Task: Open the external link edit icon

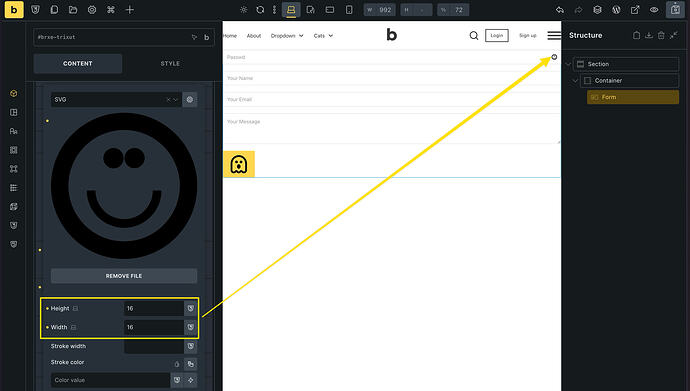Action: [x=635, y=10]
